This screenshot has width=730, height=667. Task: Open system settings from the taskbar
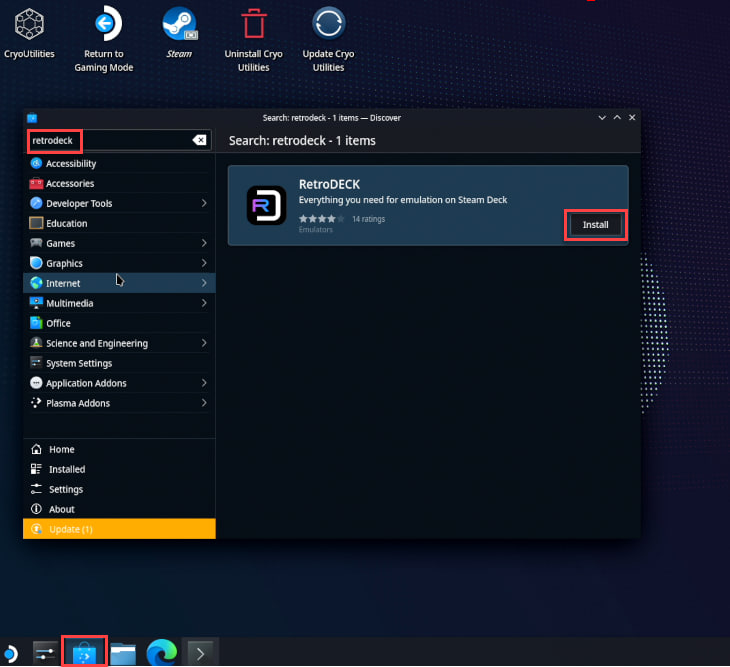point(45,653)
